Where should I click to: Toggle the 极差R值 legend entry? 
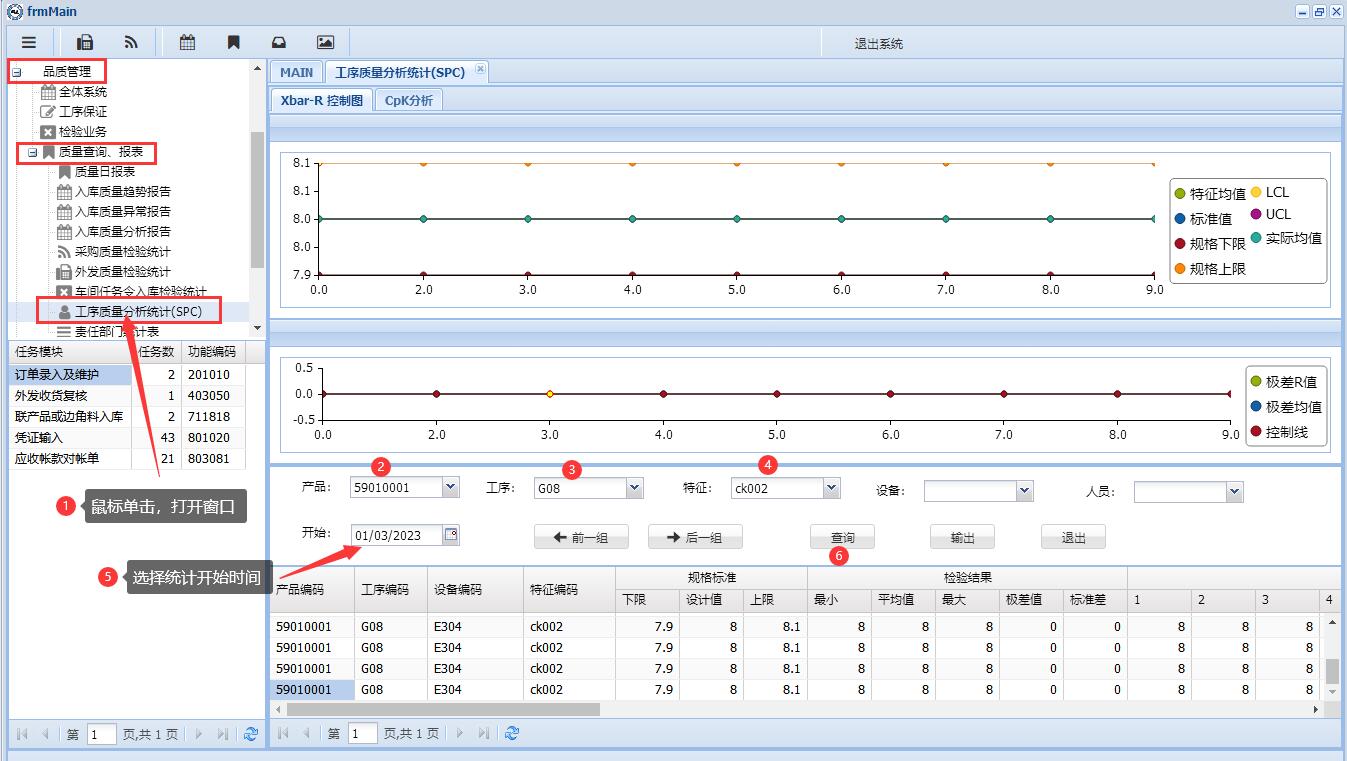pos(1284,382)
